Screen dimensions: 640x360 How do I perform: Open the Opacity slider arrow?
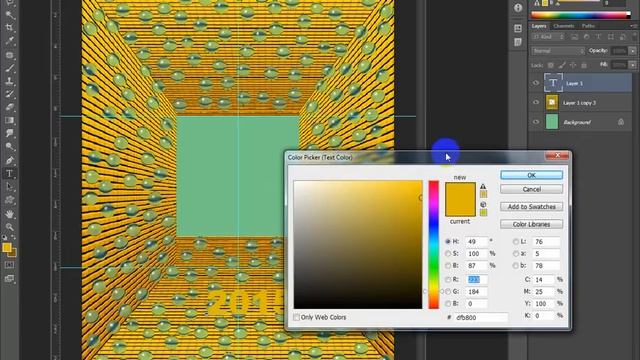(633, 51)
